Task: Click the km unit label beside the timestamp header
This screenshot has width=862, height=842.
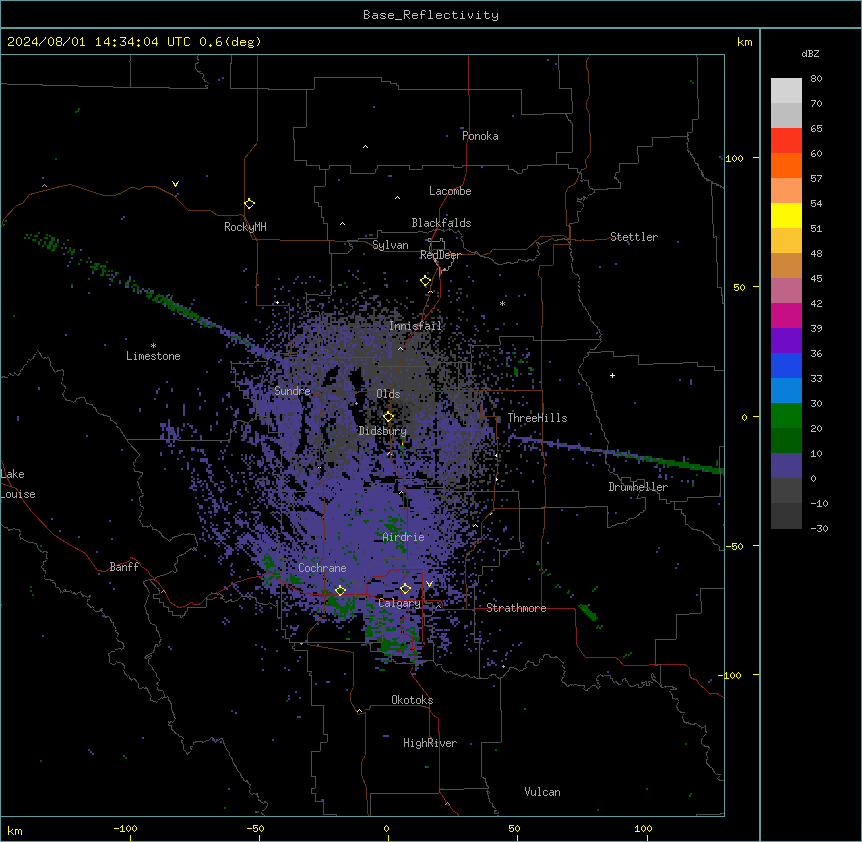Action: coord(745,42)
